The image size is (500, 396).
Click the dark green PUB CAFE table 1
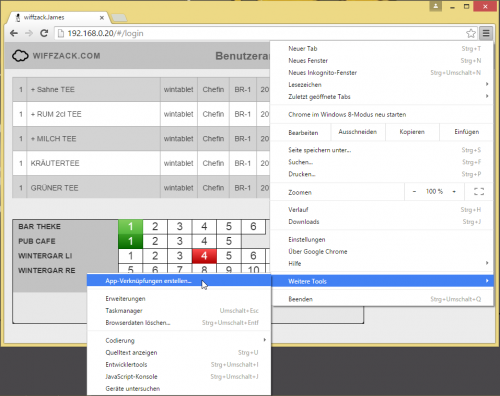131,241
